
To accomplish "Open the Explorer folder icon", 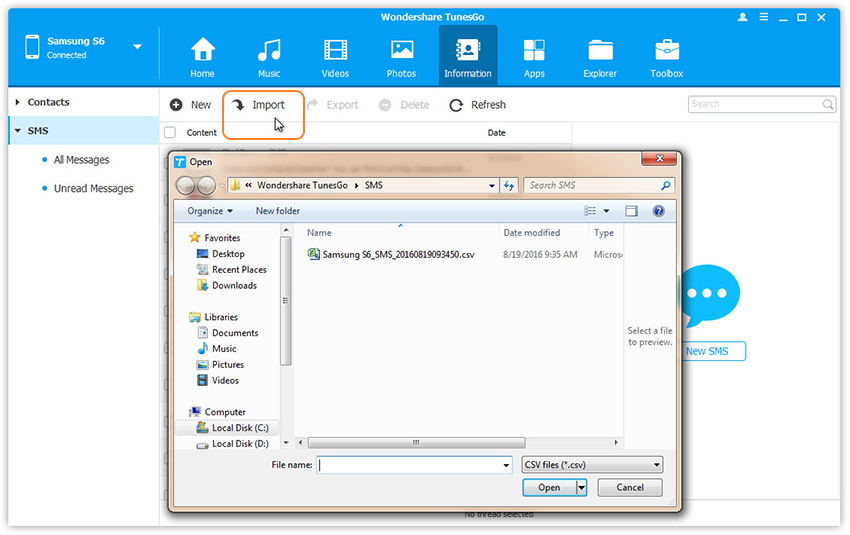I will (x=601, y=50).
